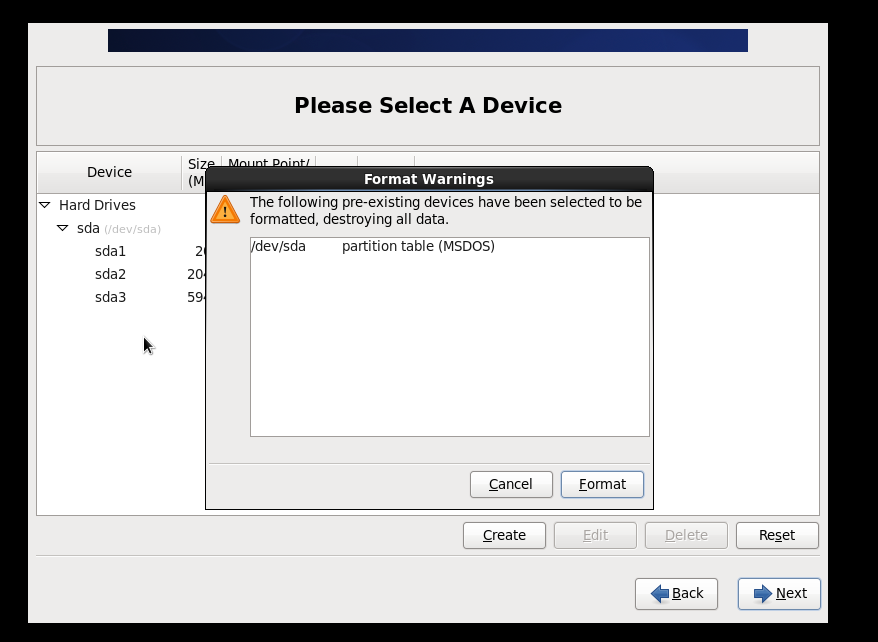This screenshot has width=878, height=642.
Task: Click the Back arrow icon
Action: (x=660, y=594)
